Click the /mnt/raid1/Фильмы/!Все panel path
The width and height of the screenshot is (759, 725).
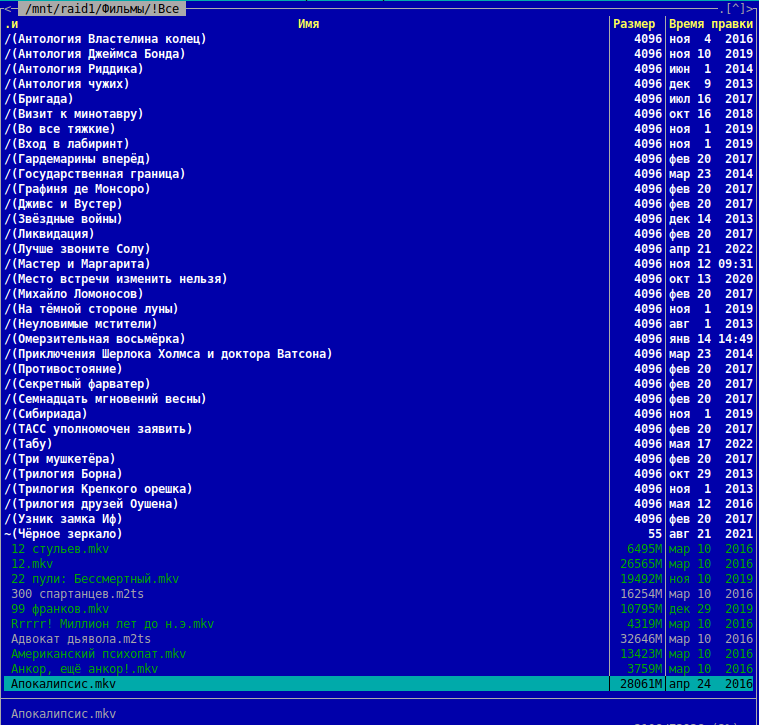pos(98,8)
